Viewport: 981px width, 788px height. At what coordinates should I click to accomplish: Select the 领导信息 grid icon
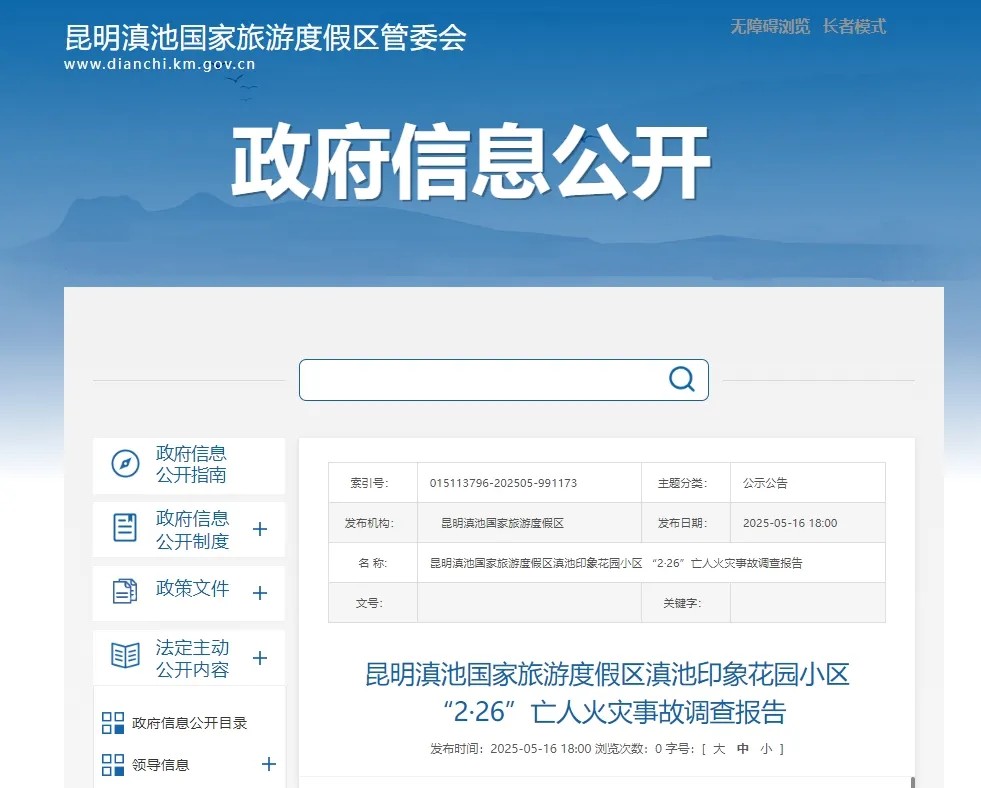pos(113,764)
